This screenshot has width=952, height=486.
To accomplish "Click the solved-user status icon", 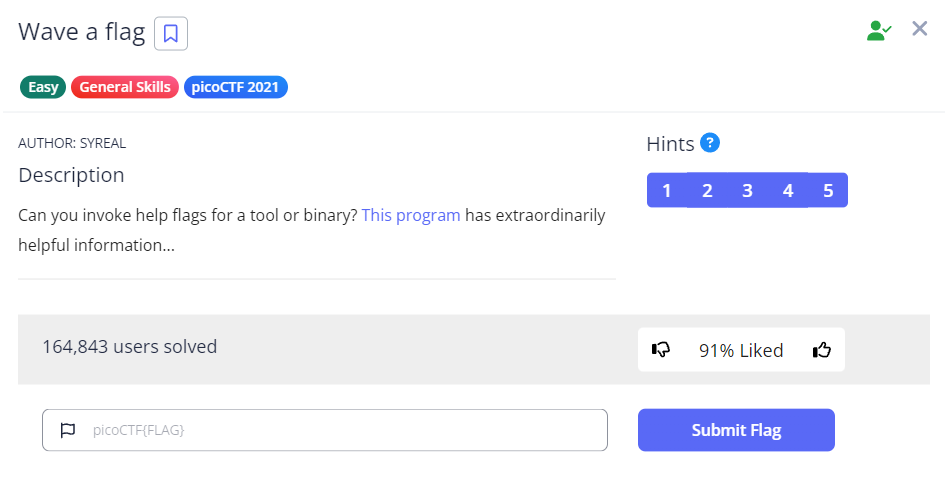I will click(878, 30).
